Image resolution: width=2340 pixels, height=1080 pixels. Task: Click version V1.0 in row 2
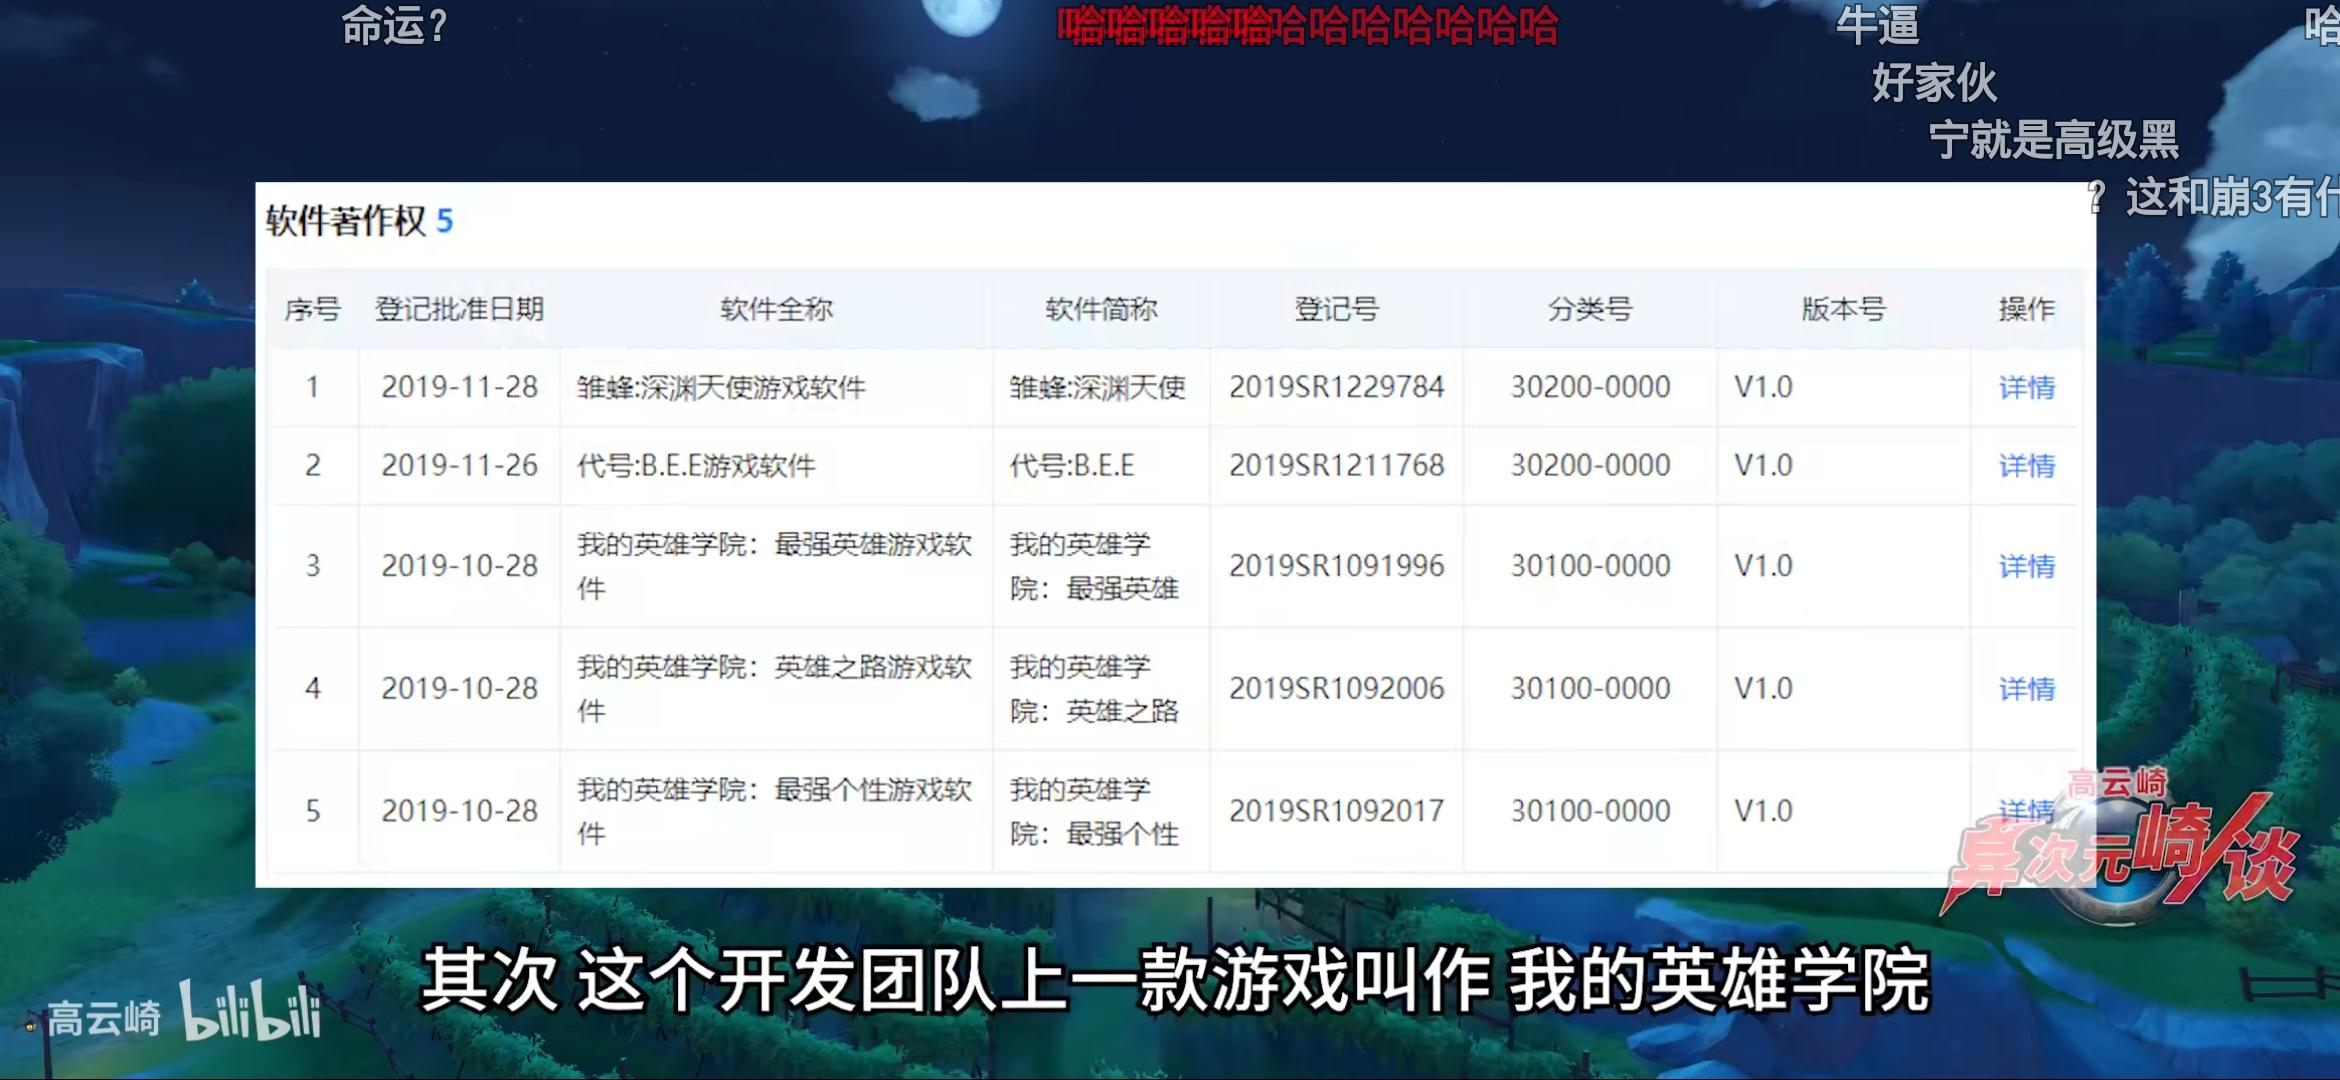coord(1763,465)
